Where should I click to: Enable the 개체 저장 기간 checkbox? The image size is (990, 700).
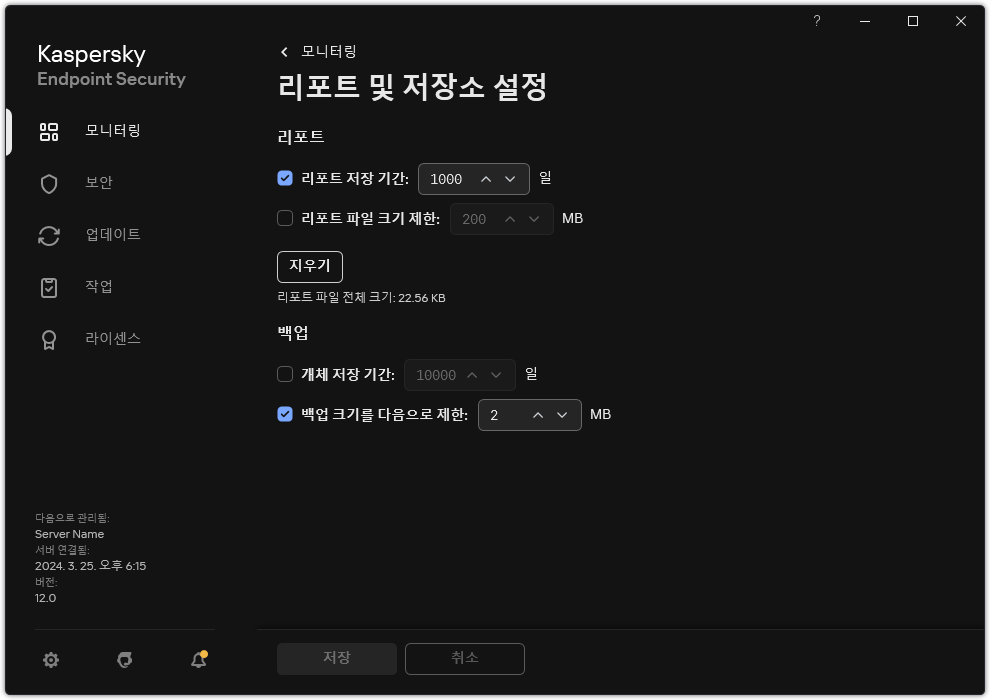tap(285, 374)
